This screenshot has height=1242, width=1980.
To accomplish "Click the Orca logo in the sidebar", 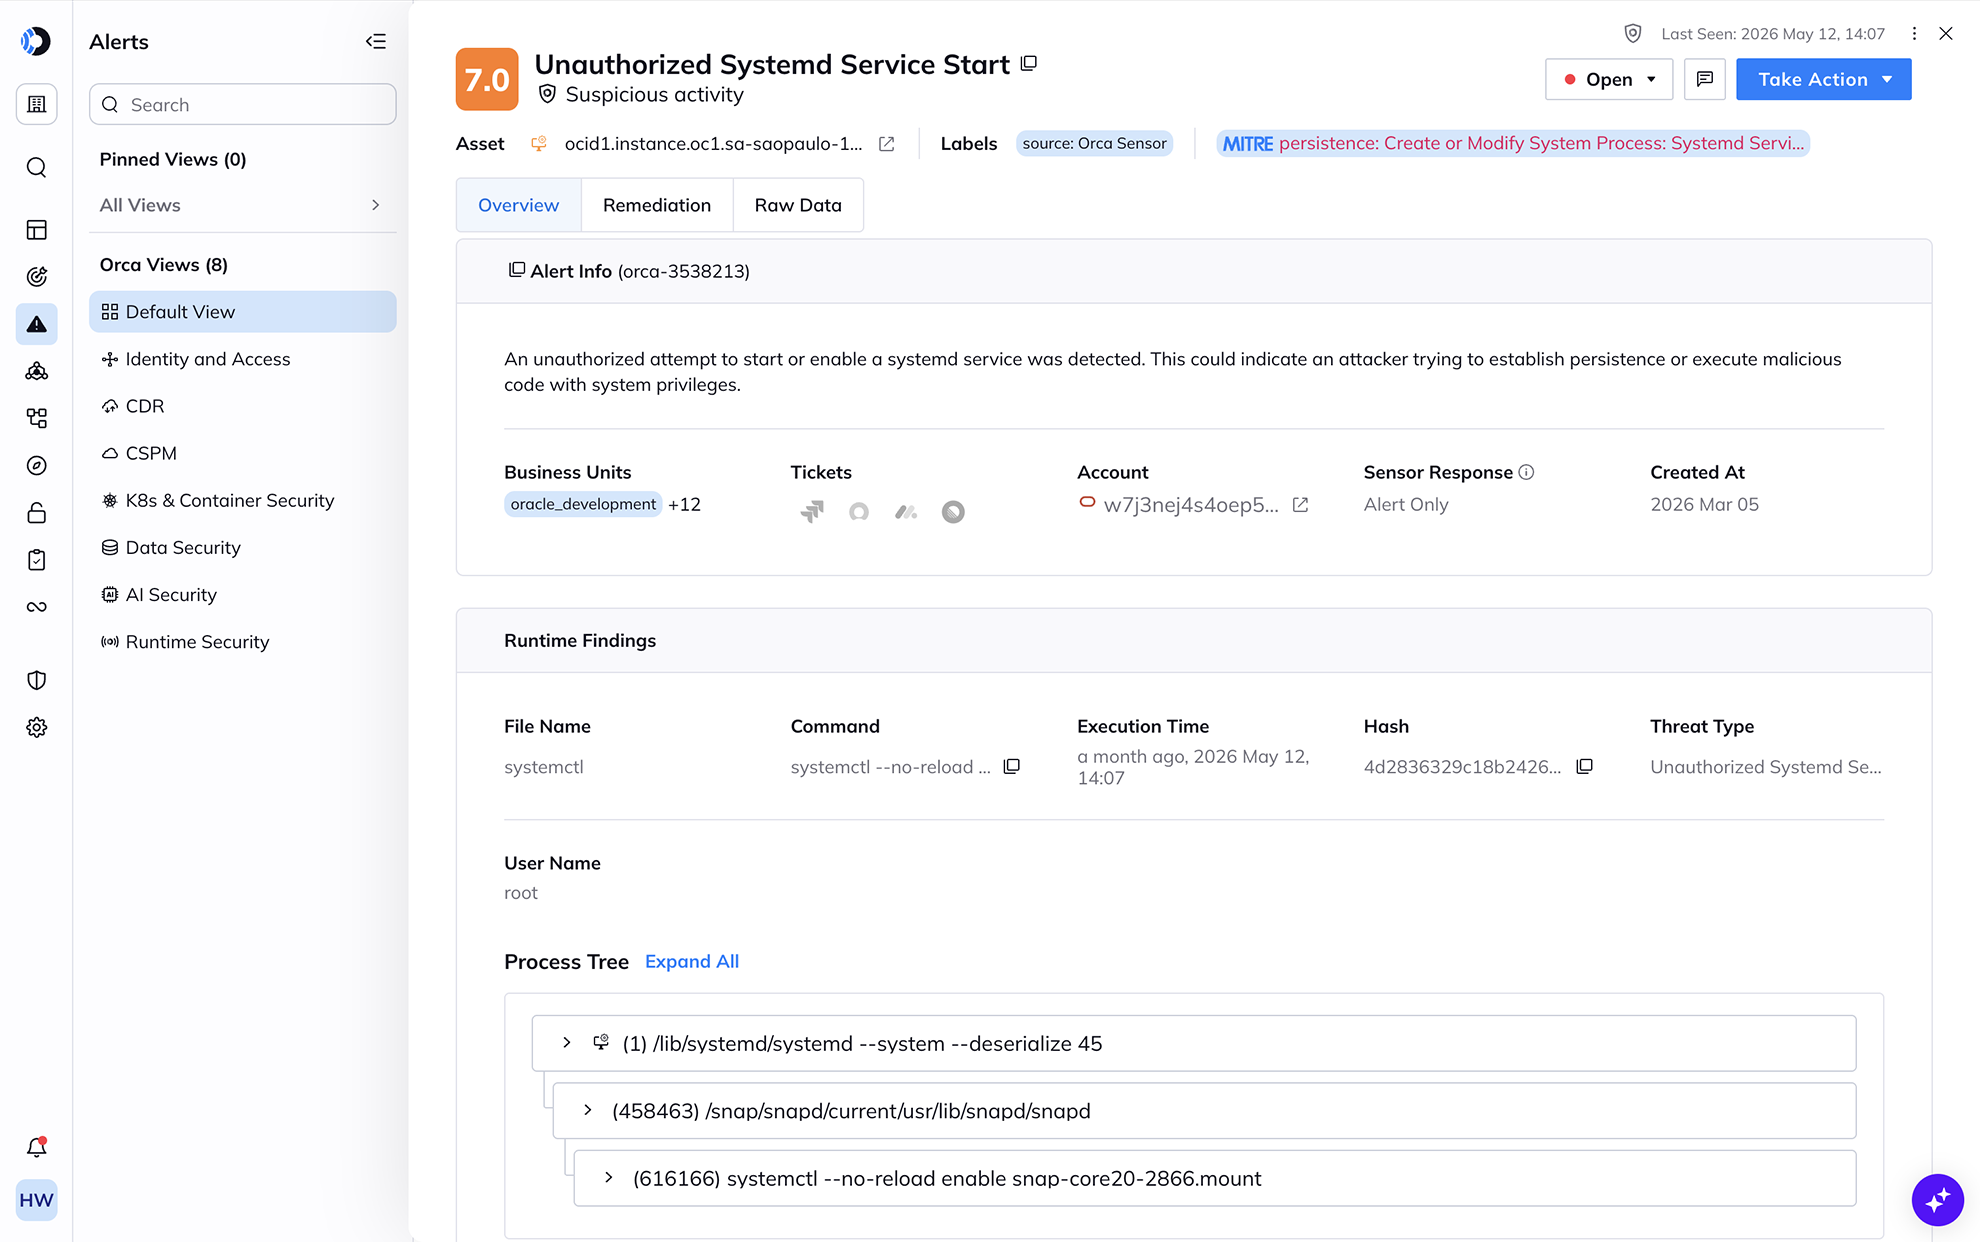I will pyautogui.click(x=36, y=41).
